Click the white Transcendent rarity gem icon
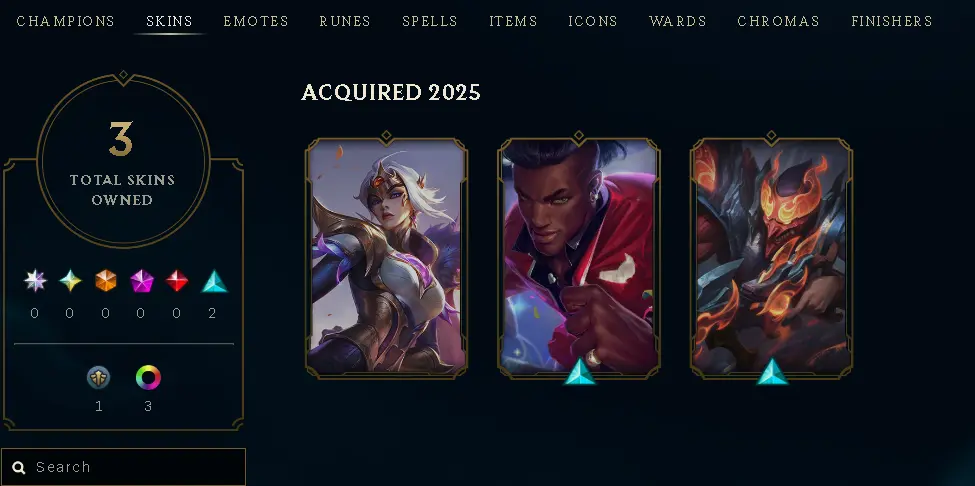 coord(35,281)
